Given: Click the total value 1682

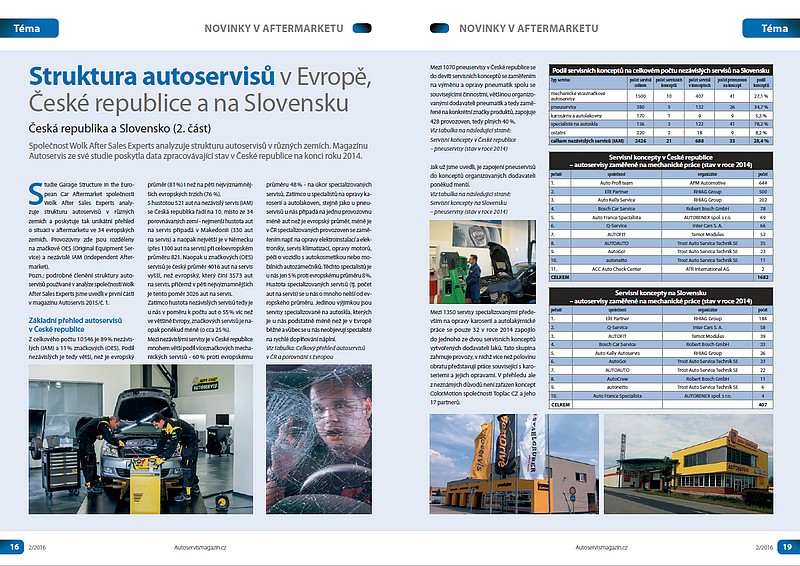Looking at the screenshot, I should tap(763, 277).
